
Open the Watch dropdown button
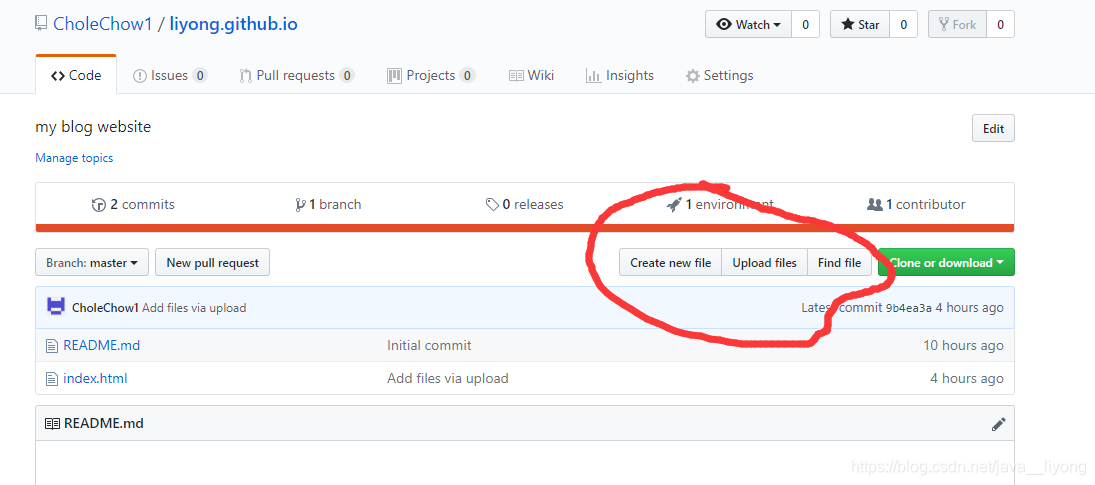748,24
